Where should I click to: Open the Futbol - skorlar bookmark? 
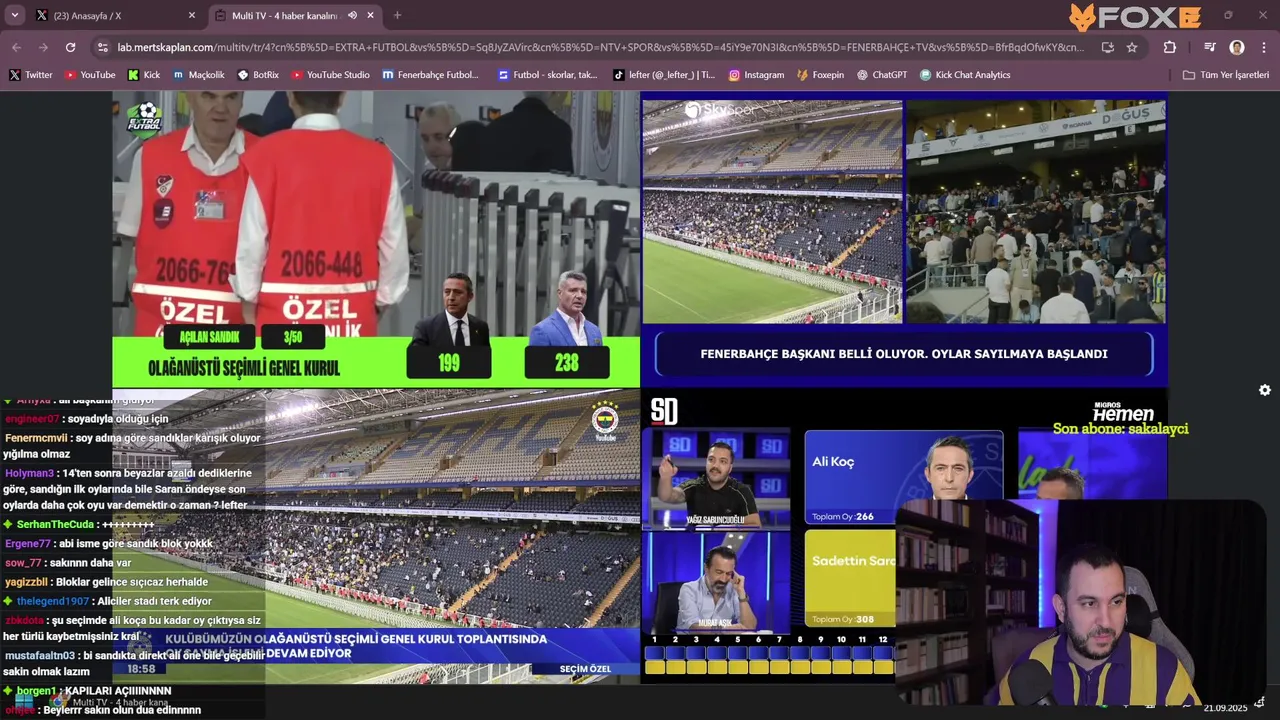(548, 75)
